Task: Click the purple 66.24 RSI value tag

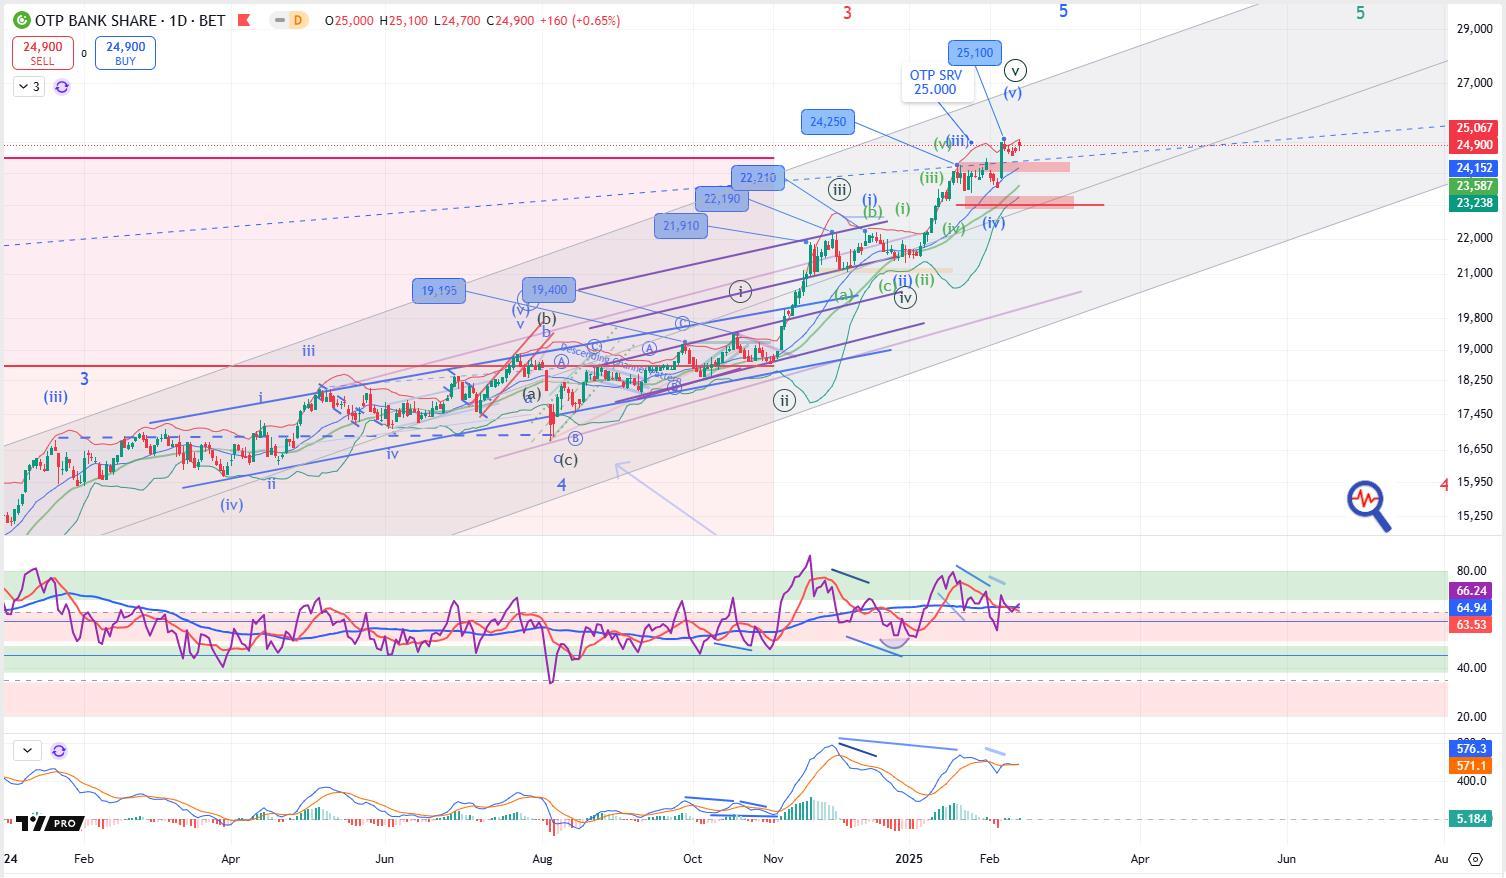Action: pos(1472,591)
